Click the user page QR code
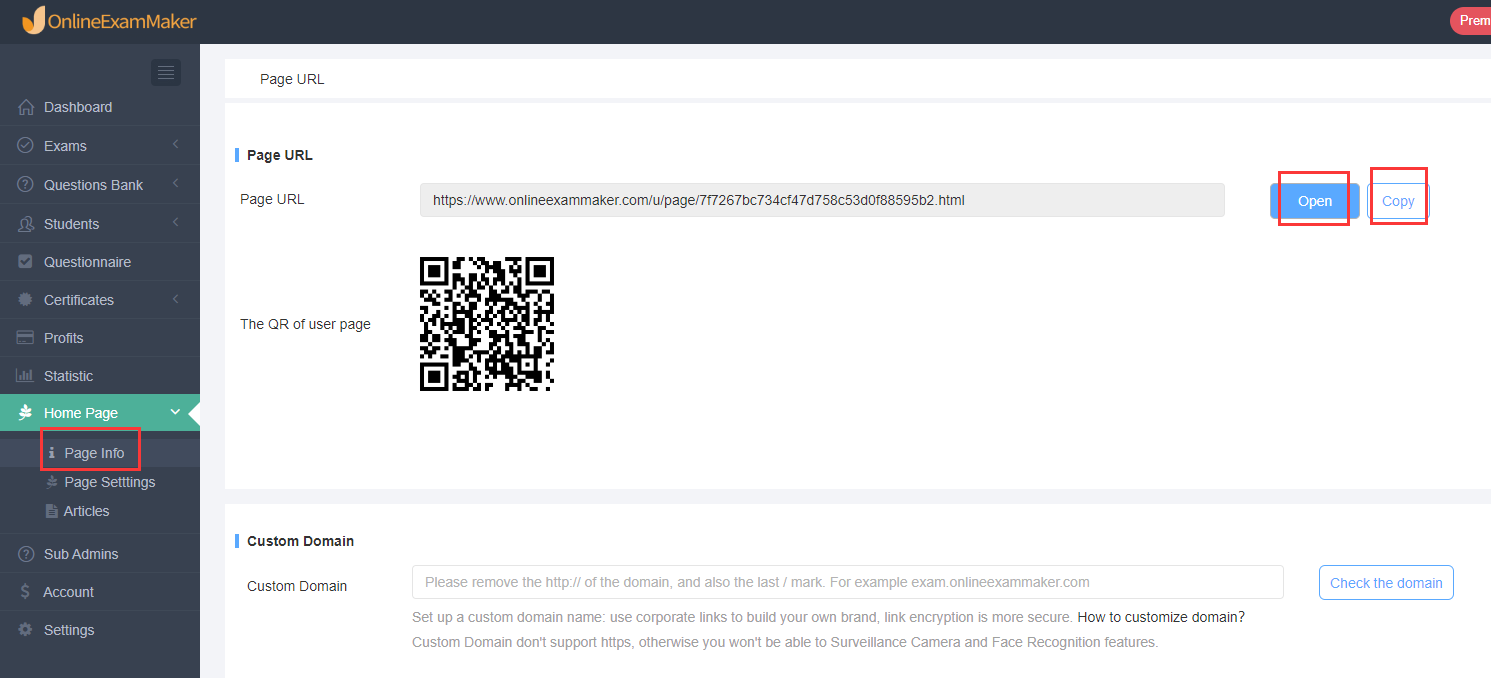Viewport: 1491px width, 678px height. pyautogui.click(x=487, y=324)
